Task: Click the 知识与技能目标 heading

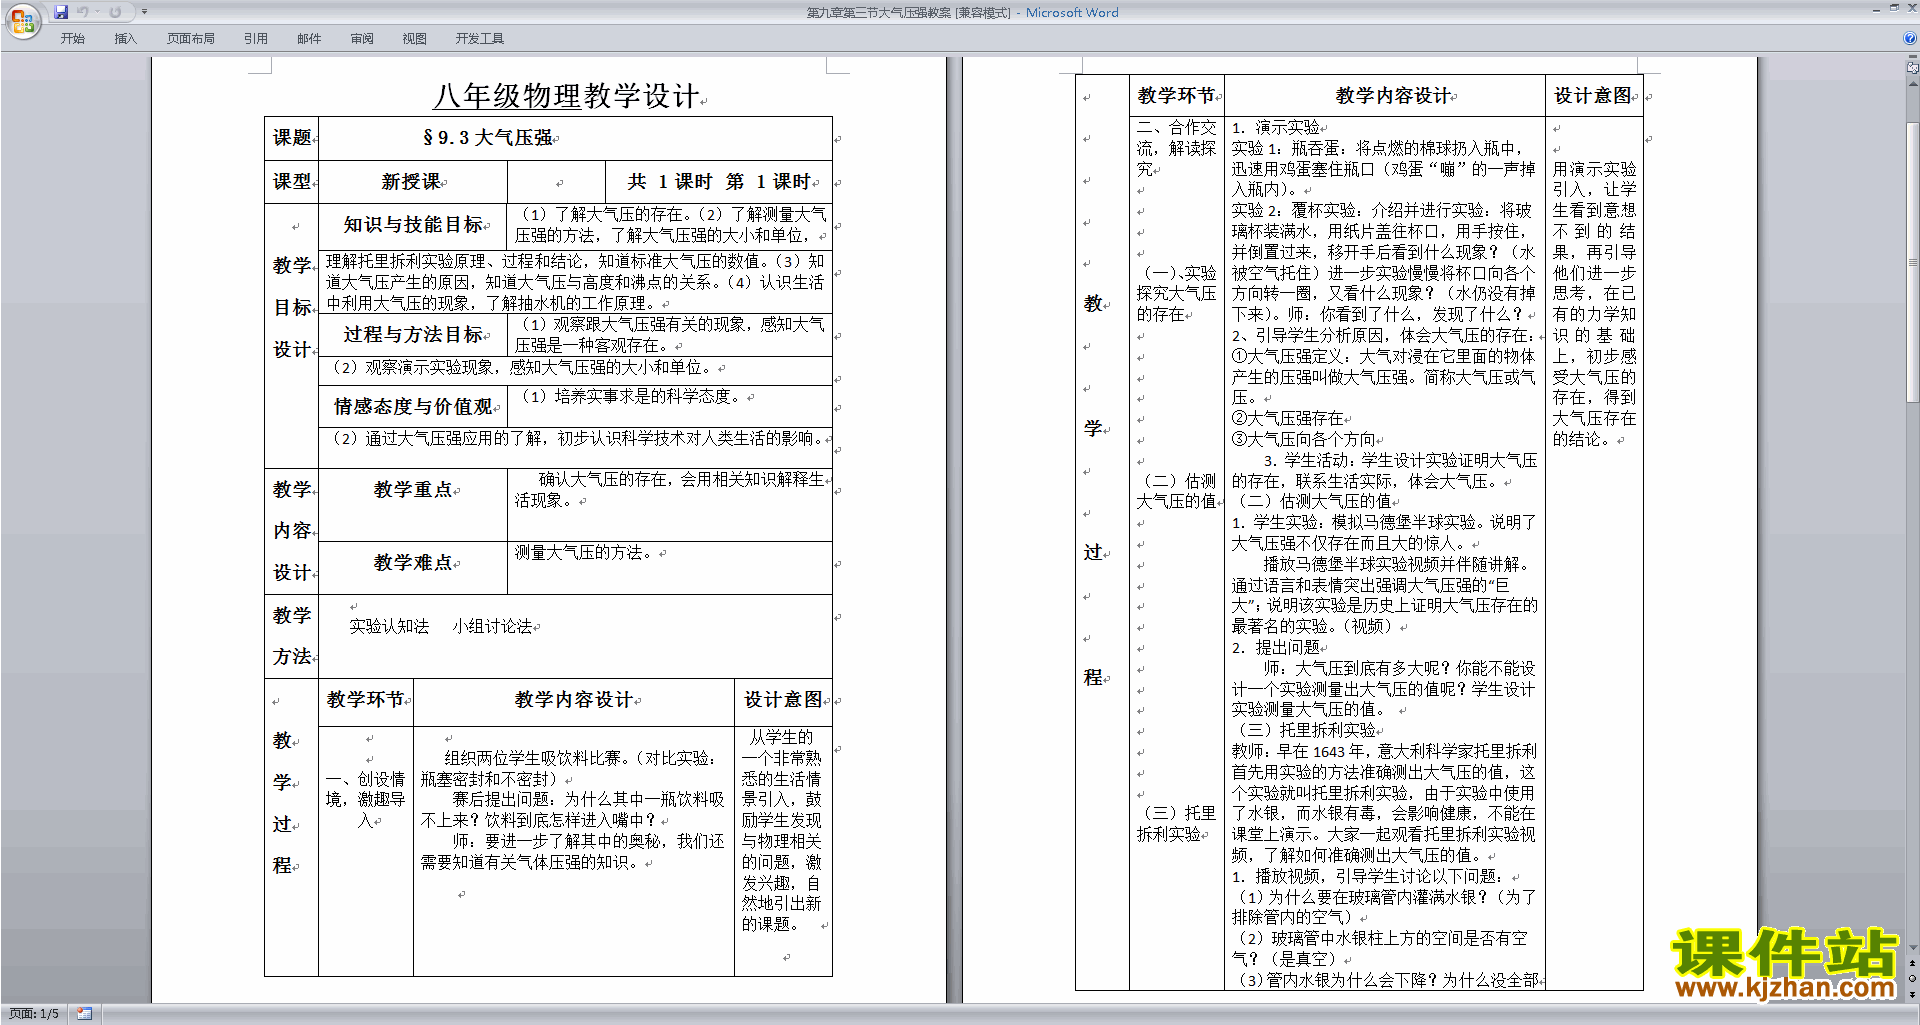Action: pos(413,225)
